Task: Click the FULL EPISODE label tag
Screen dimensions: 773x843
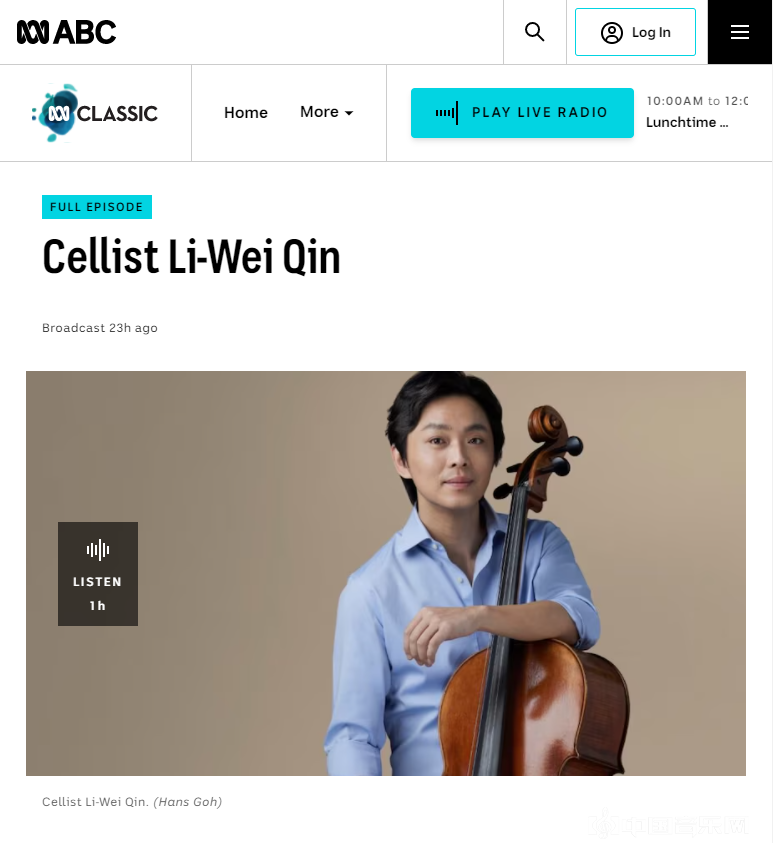Action: 97,207
